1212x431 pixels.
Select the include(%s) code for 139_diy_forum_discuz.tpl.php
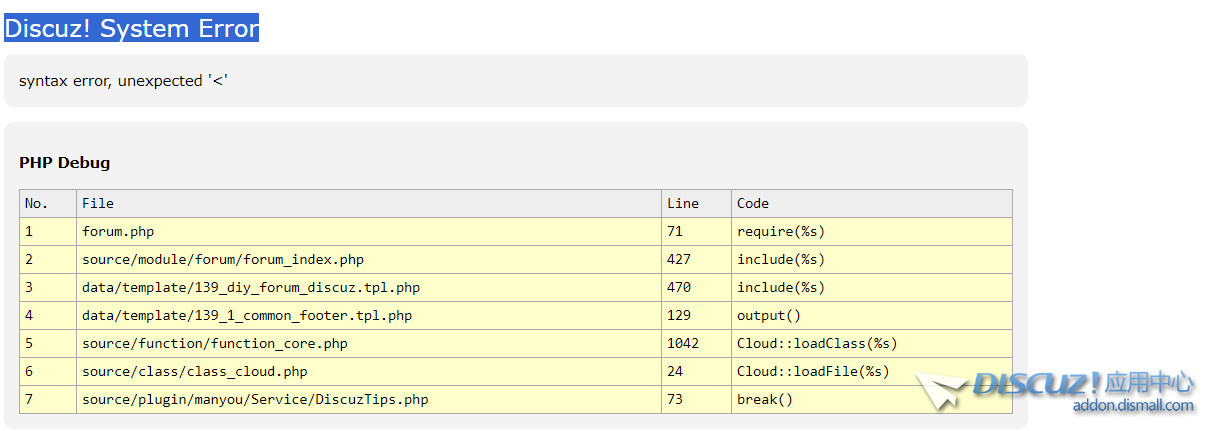click(872, 287)
